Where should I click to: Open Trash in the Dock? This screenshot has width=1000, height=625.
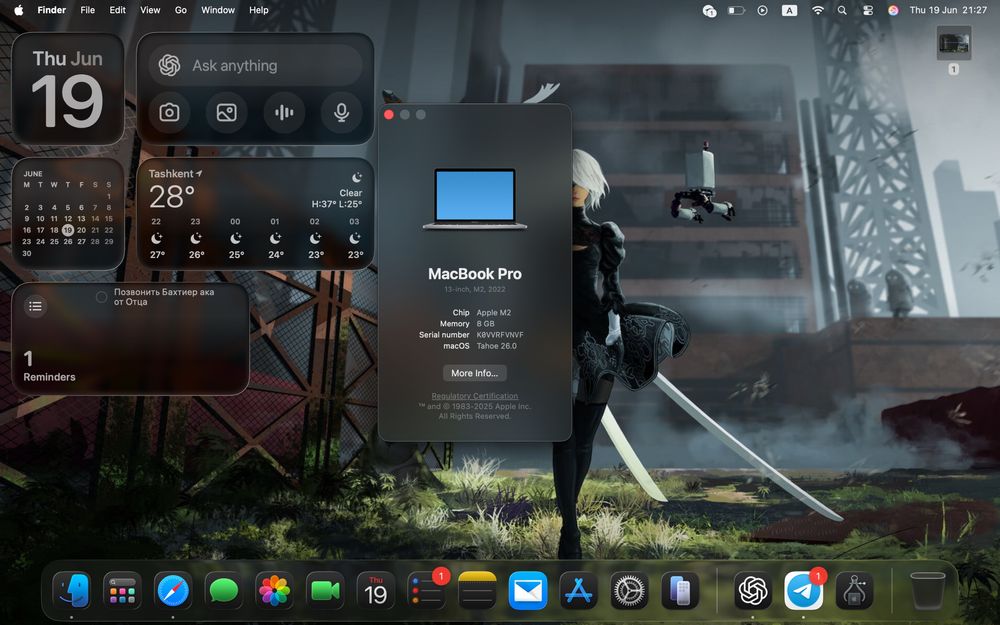point(927,591)
